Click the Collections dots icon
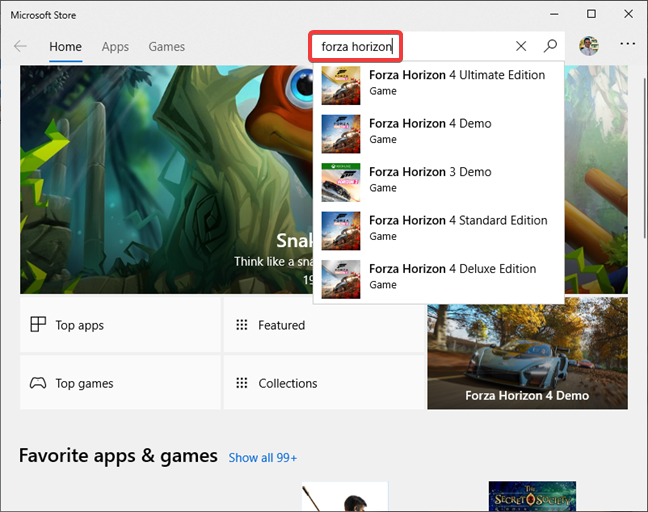The width and height of the screenshot is (648, 512). (x=242, y=383)
